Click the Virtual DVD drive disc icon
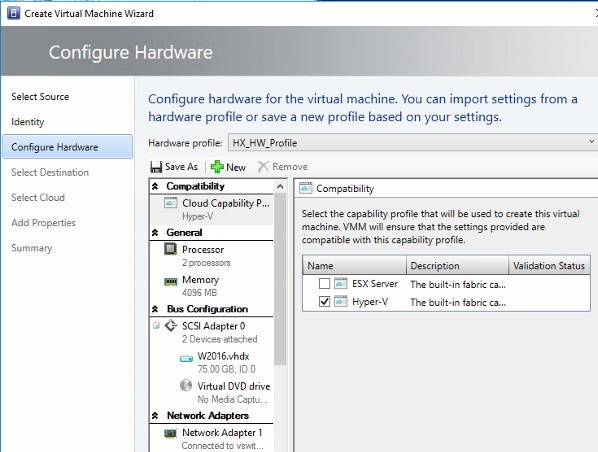Image resolution: width=598 pixels, height=452 pixels. click(186, 385)
